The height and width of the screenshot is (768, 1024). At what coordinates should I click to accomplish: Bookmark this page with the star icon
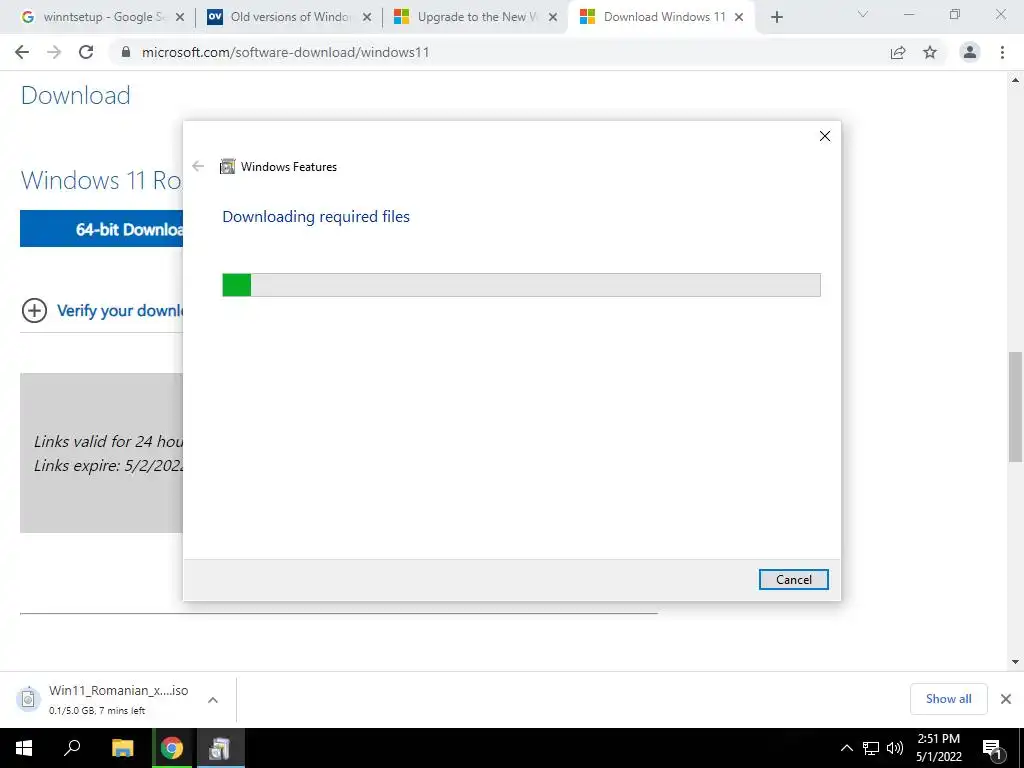930,52
